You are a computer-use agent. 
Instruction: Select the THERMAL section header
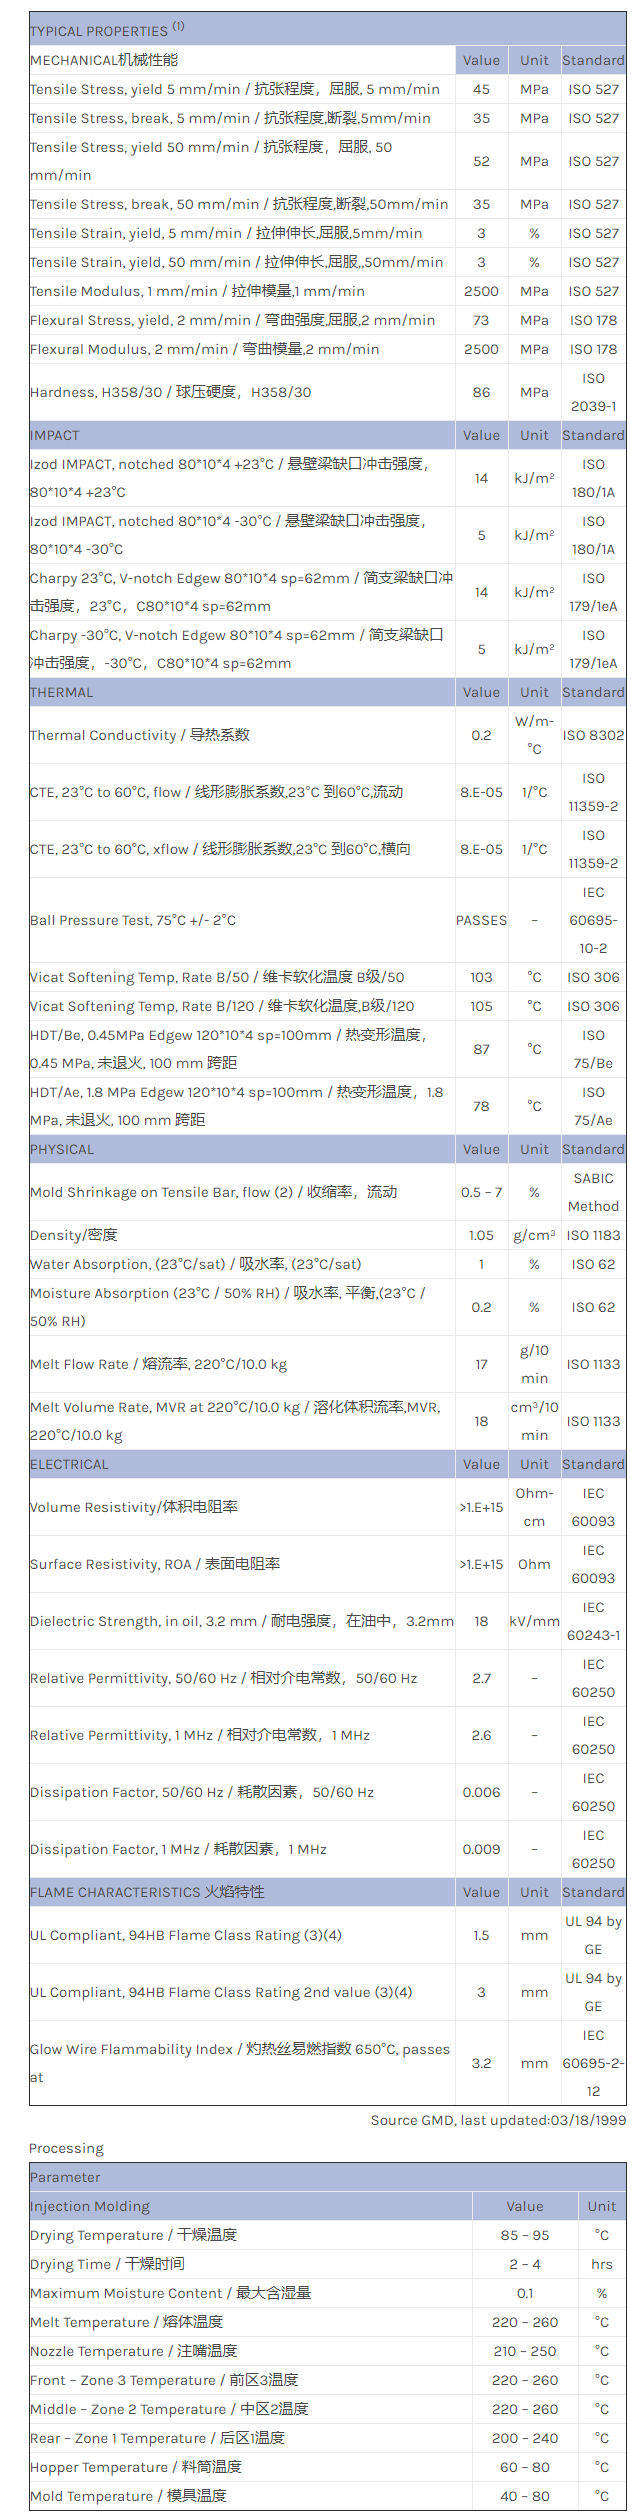62,692
